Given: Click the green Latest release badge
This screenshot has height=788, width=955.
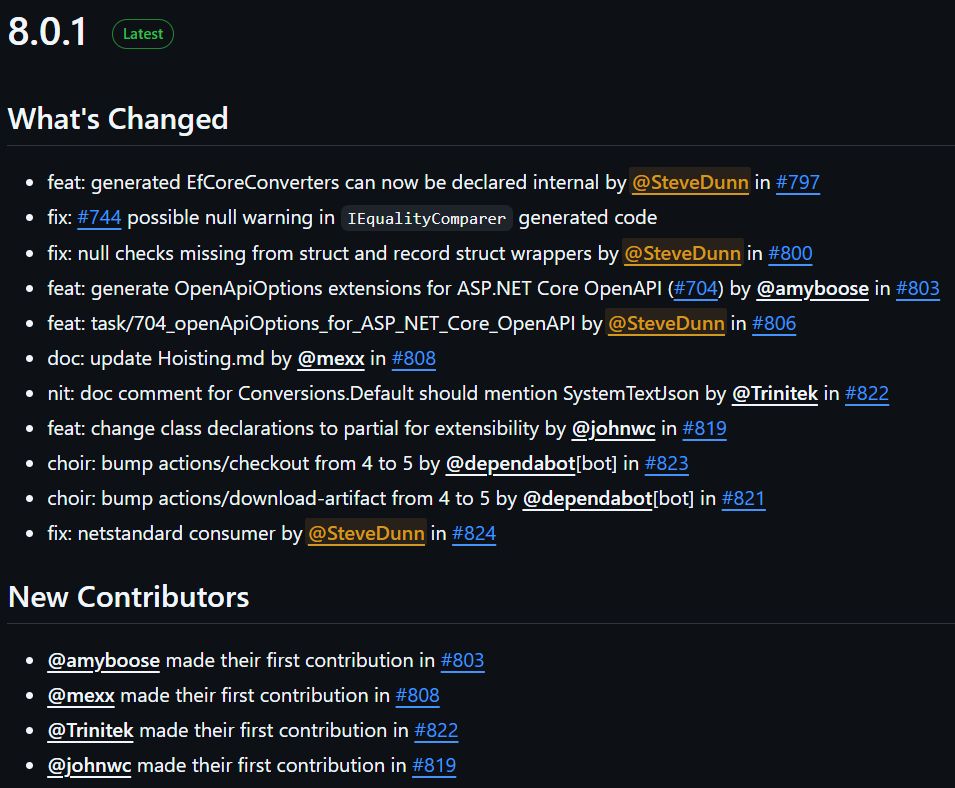Looking at the screenshot, I should [x=143, y=34].
